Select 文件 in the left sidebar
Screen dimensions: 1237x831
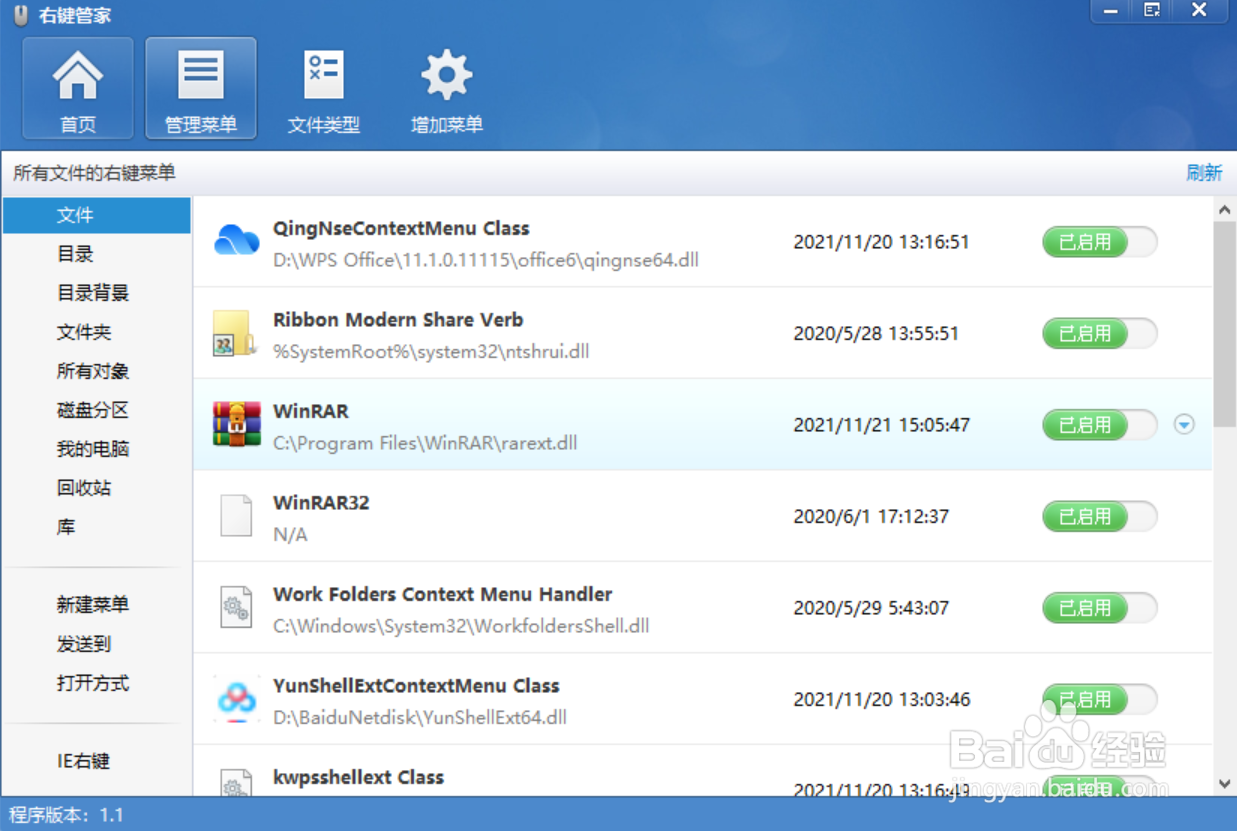[x=97, y=215]
